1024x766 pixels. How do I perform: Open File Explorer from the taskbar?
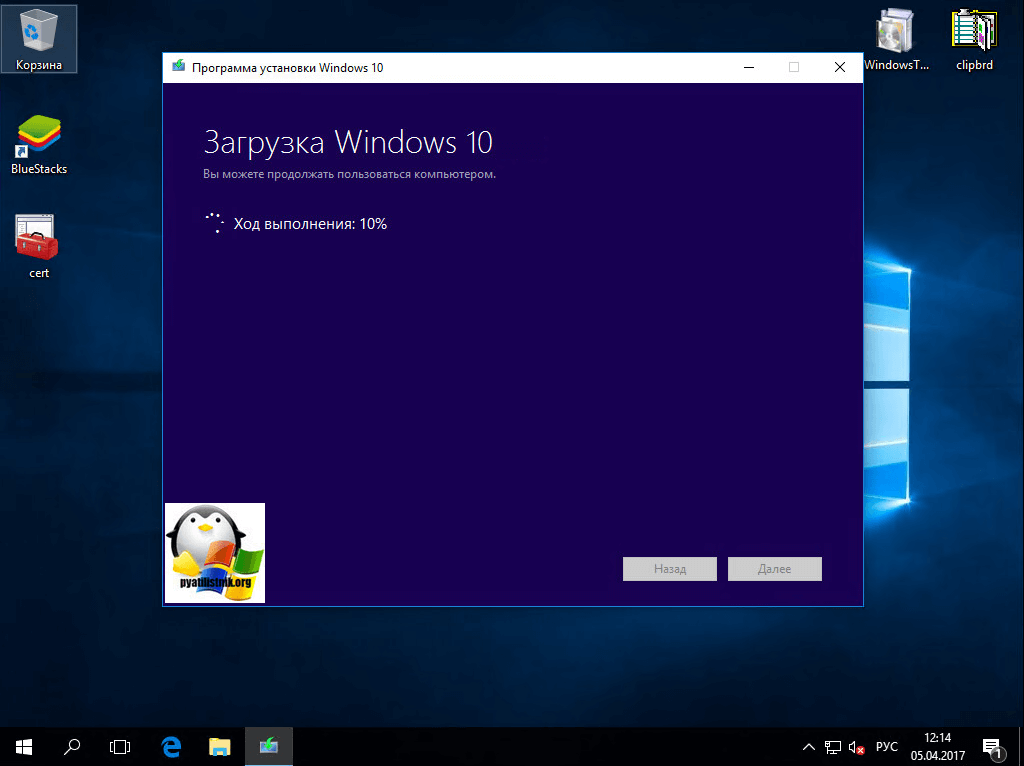pos(220,746)
